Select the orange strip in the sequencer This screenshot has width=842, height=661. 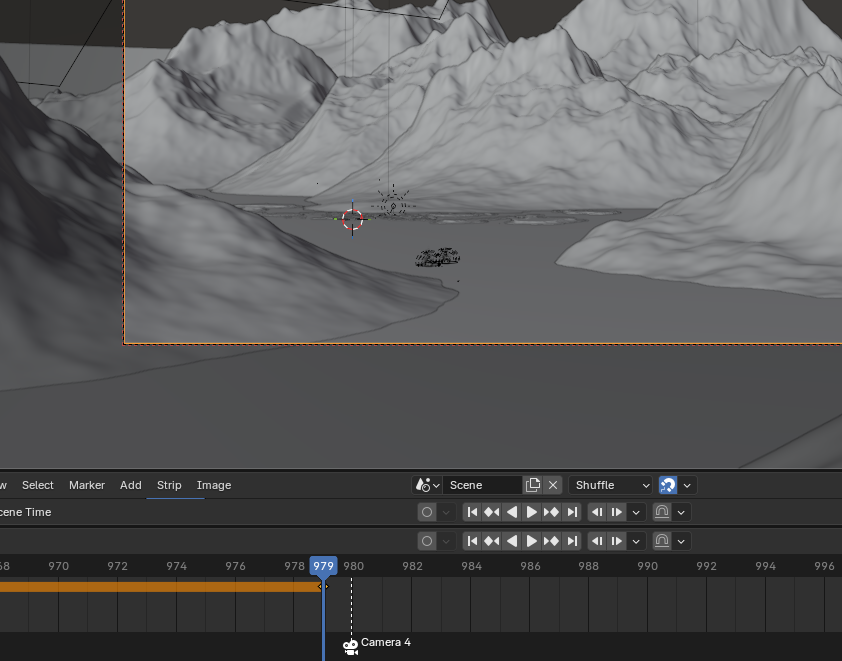[160, 586]
